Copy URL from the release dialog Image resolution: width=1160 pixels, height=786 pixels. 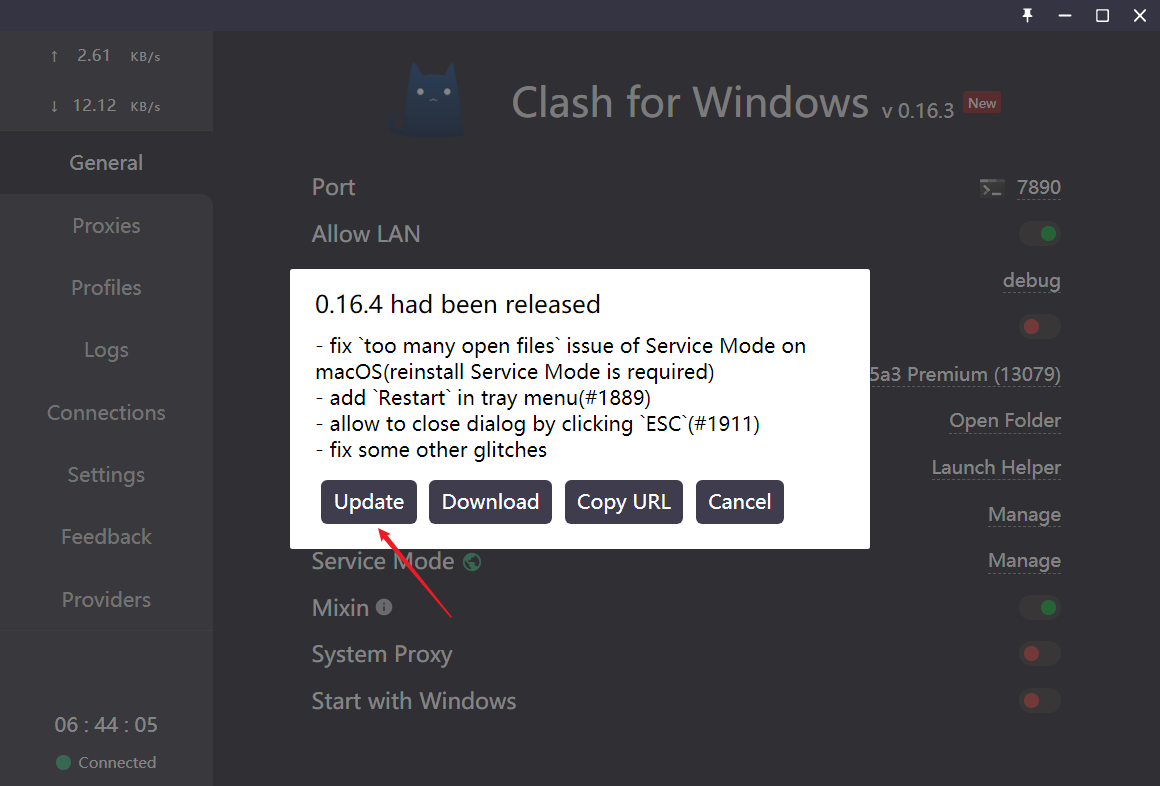pyautogui.click(x=624, y=502)
